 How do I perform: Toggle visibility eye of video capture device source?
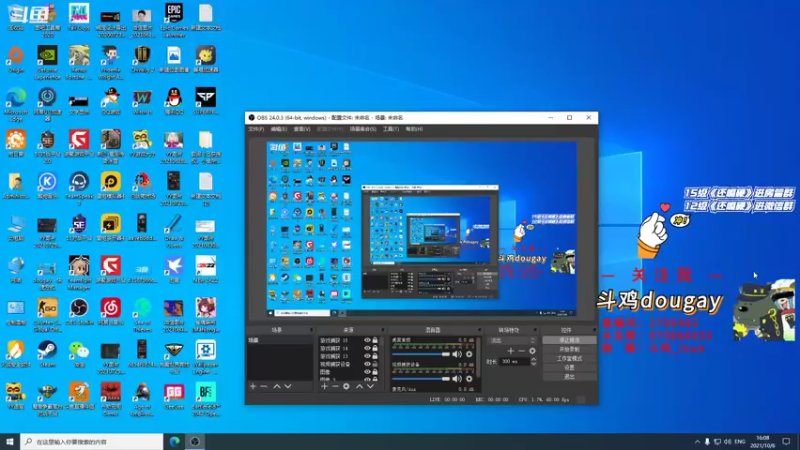[x=367, y=364]
